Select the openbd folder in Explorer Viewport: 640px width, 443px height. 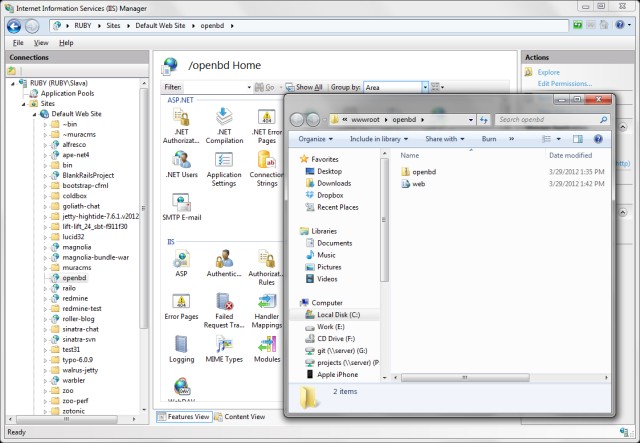coord(424,172)
